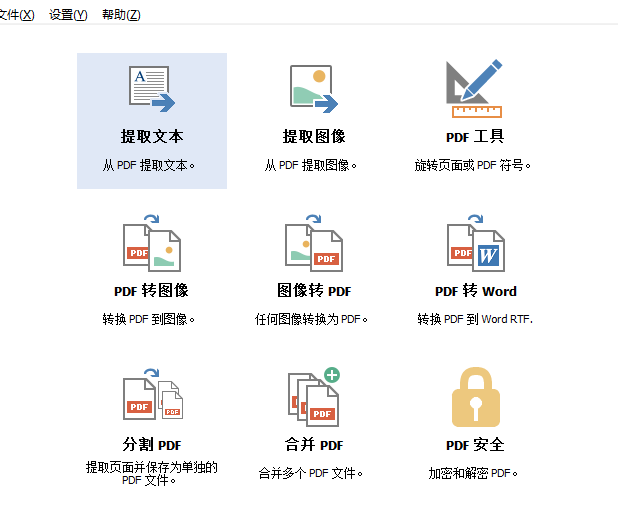Click the 提取图像 image extraction icon
The image size is (618, 514).
click(314, 88)
